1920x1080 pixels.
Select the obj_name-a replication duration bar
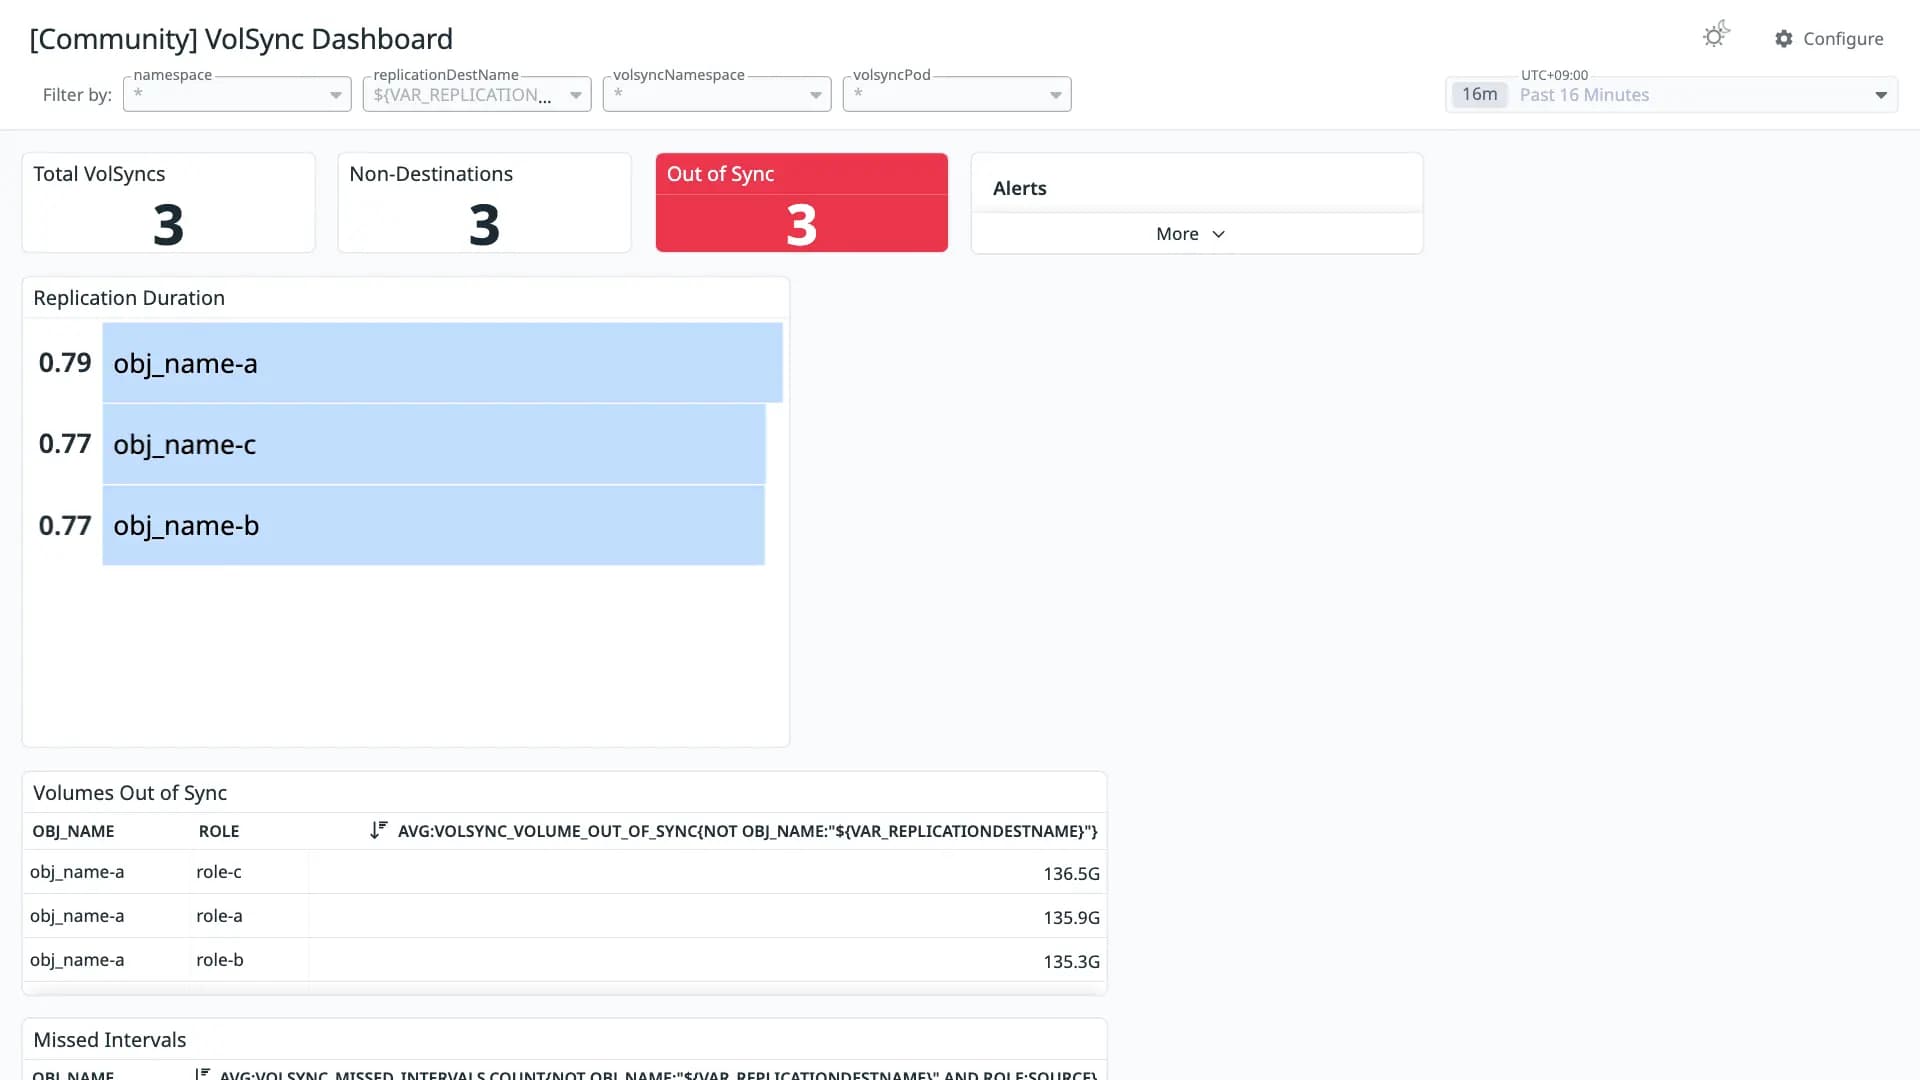pyautogui.click(x=442, y=363)
